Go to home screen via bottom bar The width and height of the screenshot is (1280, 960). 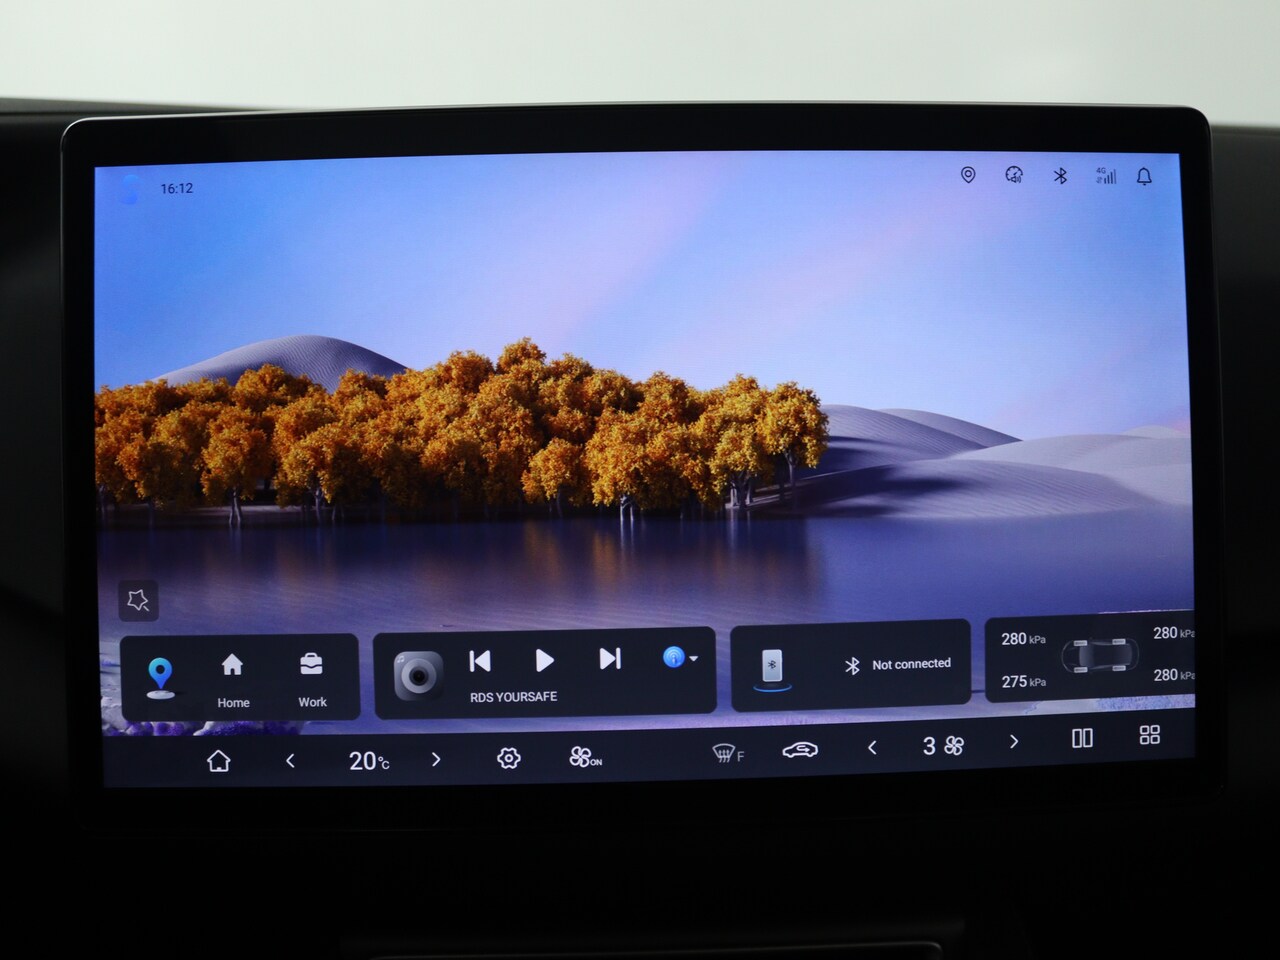coord(218,761)
